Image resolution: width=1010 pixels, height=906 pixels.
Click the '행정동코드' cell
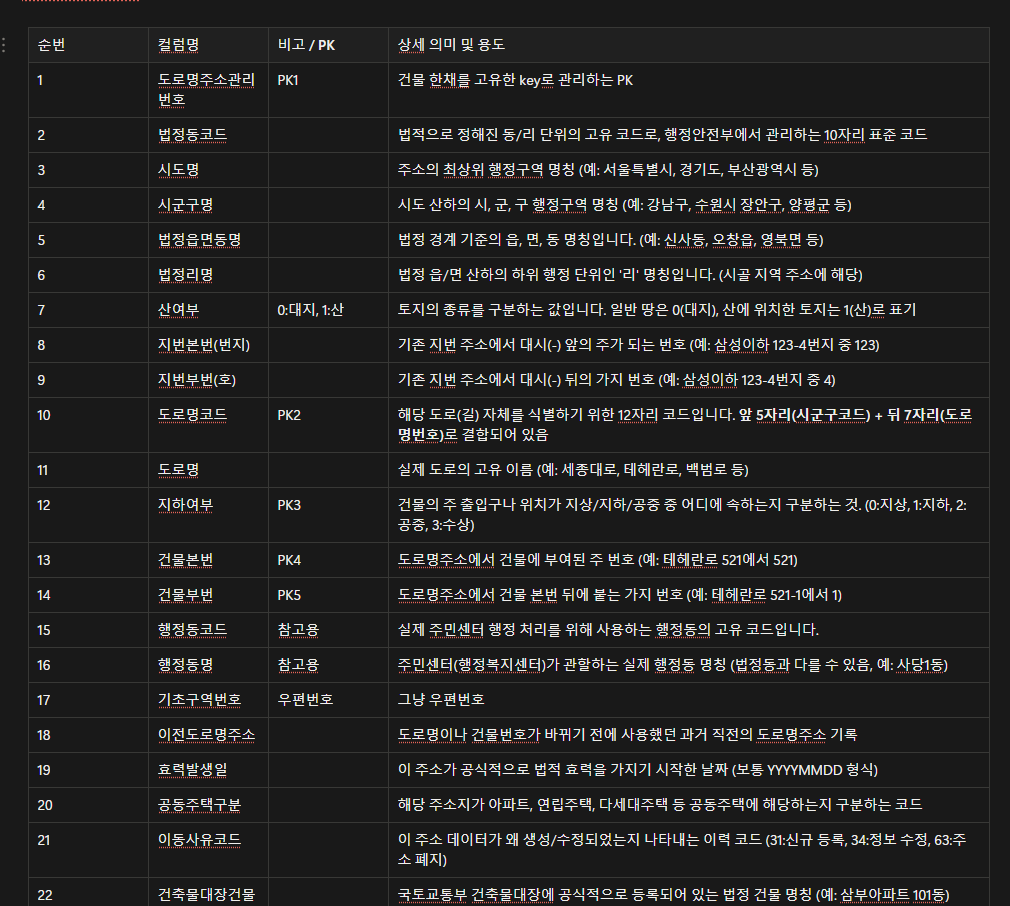tap(208, 630)
